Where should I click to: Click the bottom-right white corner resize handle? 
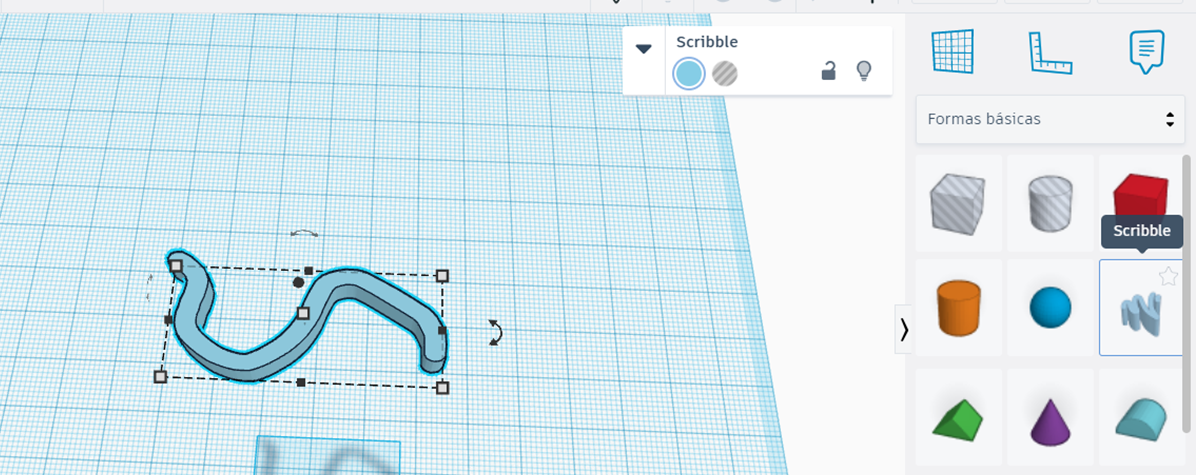tap(442, 388)
